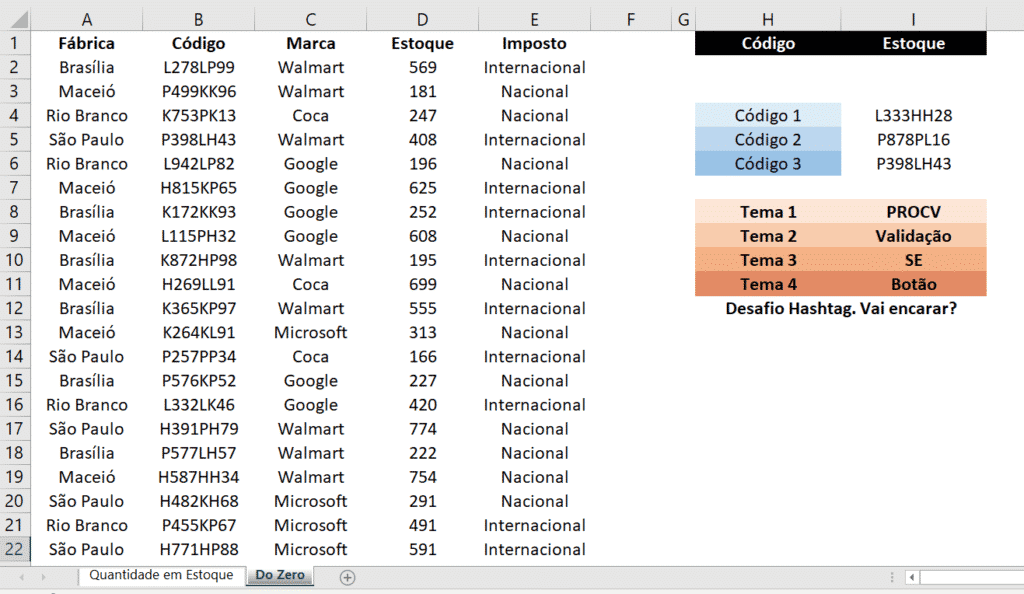
Task: Select cell containing P398LH43 result value
Action: pyautogui.click(x=913, y=163)
